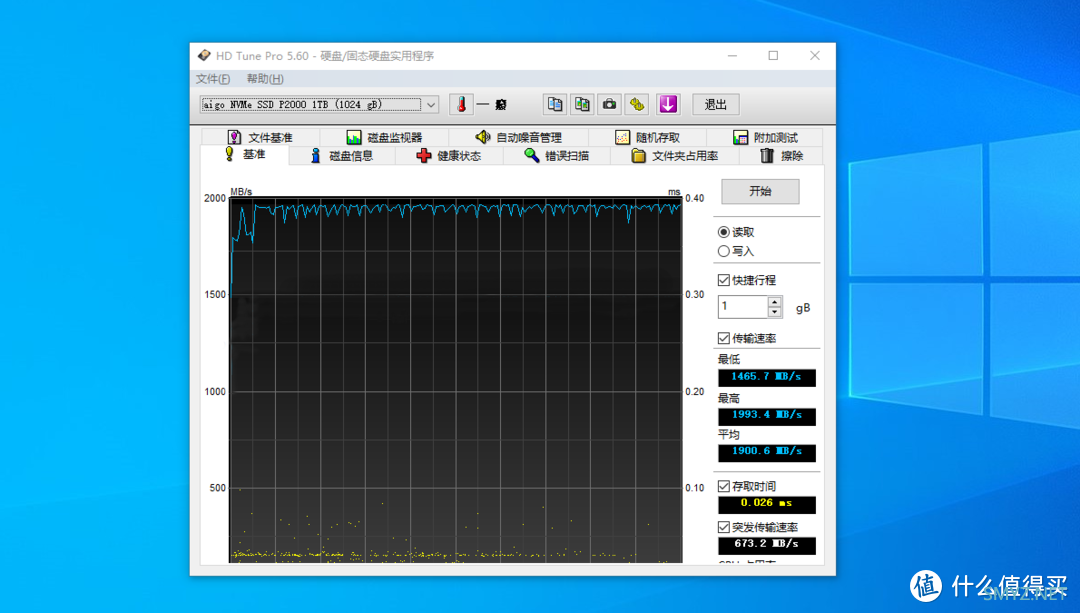Click the minimum 1465.7 MB/s value
The image size is (1080, 613).
pos(767,377)
